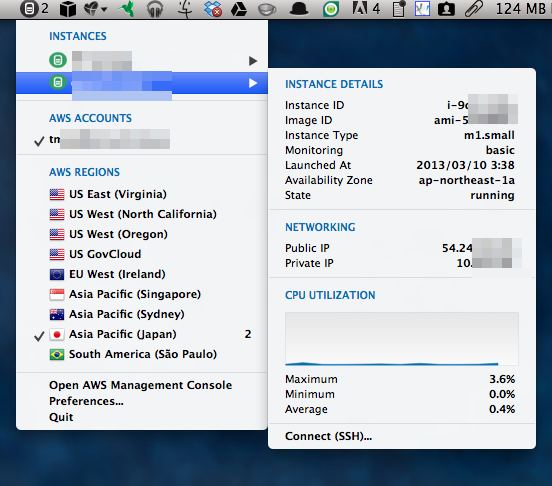Select US East (Virginia) region
This screenshot has width=552, height=486.
(x=142, y=194)
